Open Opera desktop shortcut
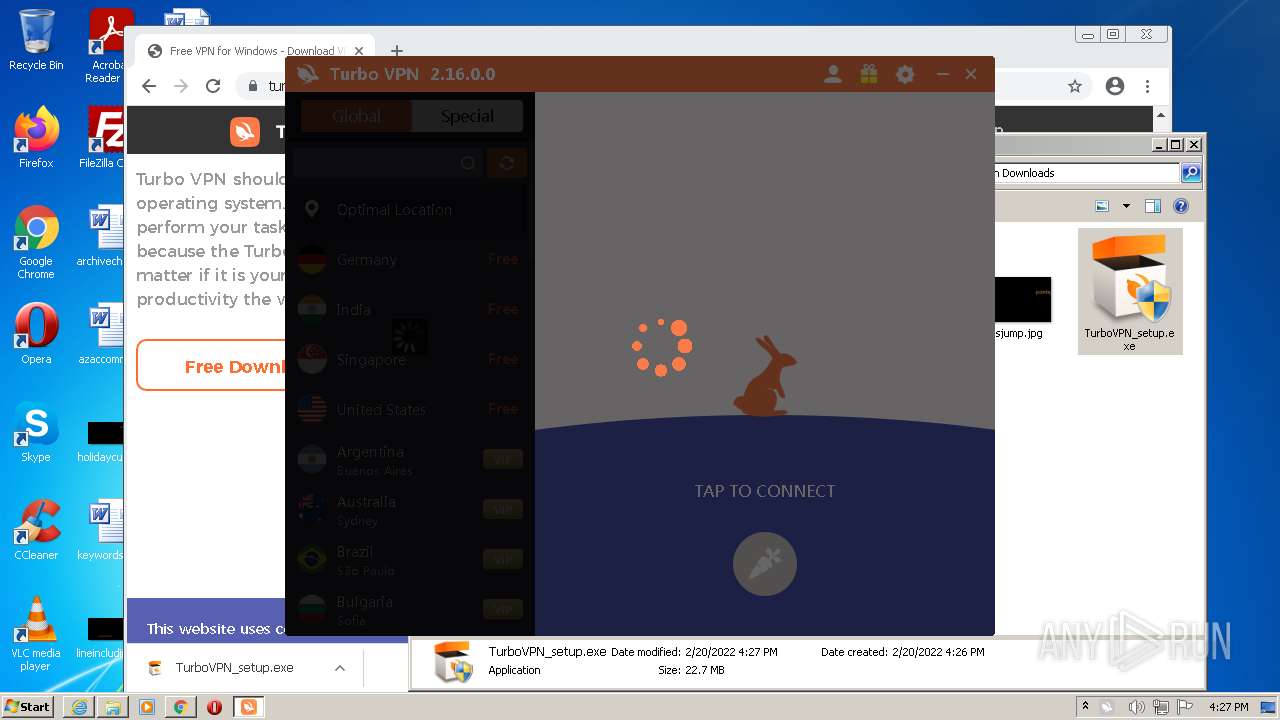This screenshot has height=720, width=1280. coord(36,333)
